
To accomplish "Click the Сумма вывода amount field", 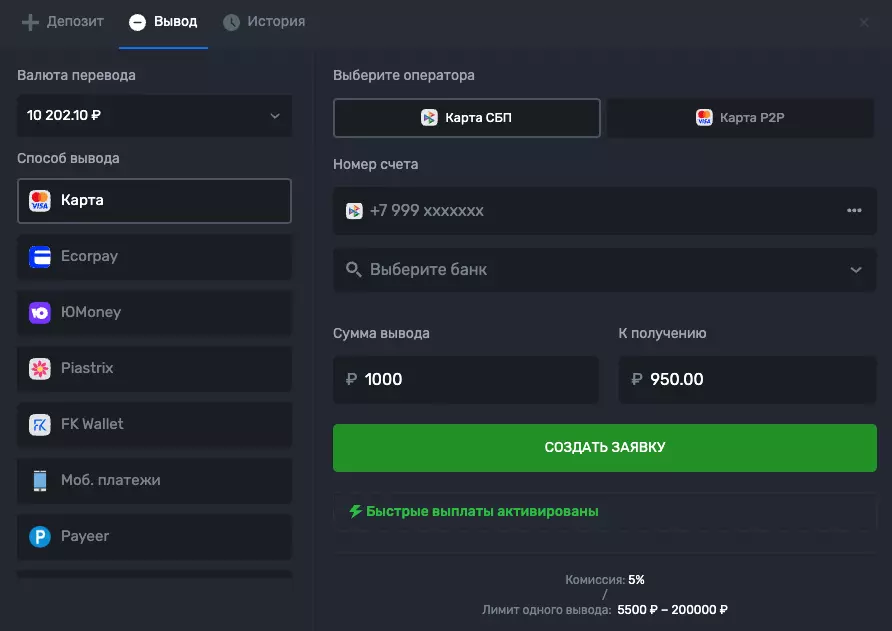I will pyautogui.click(x=466, y=380).
